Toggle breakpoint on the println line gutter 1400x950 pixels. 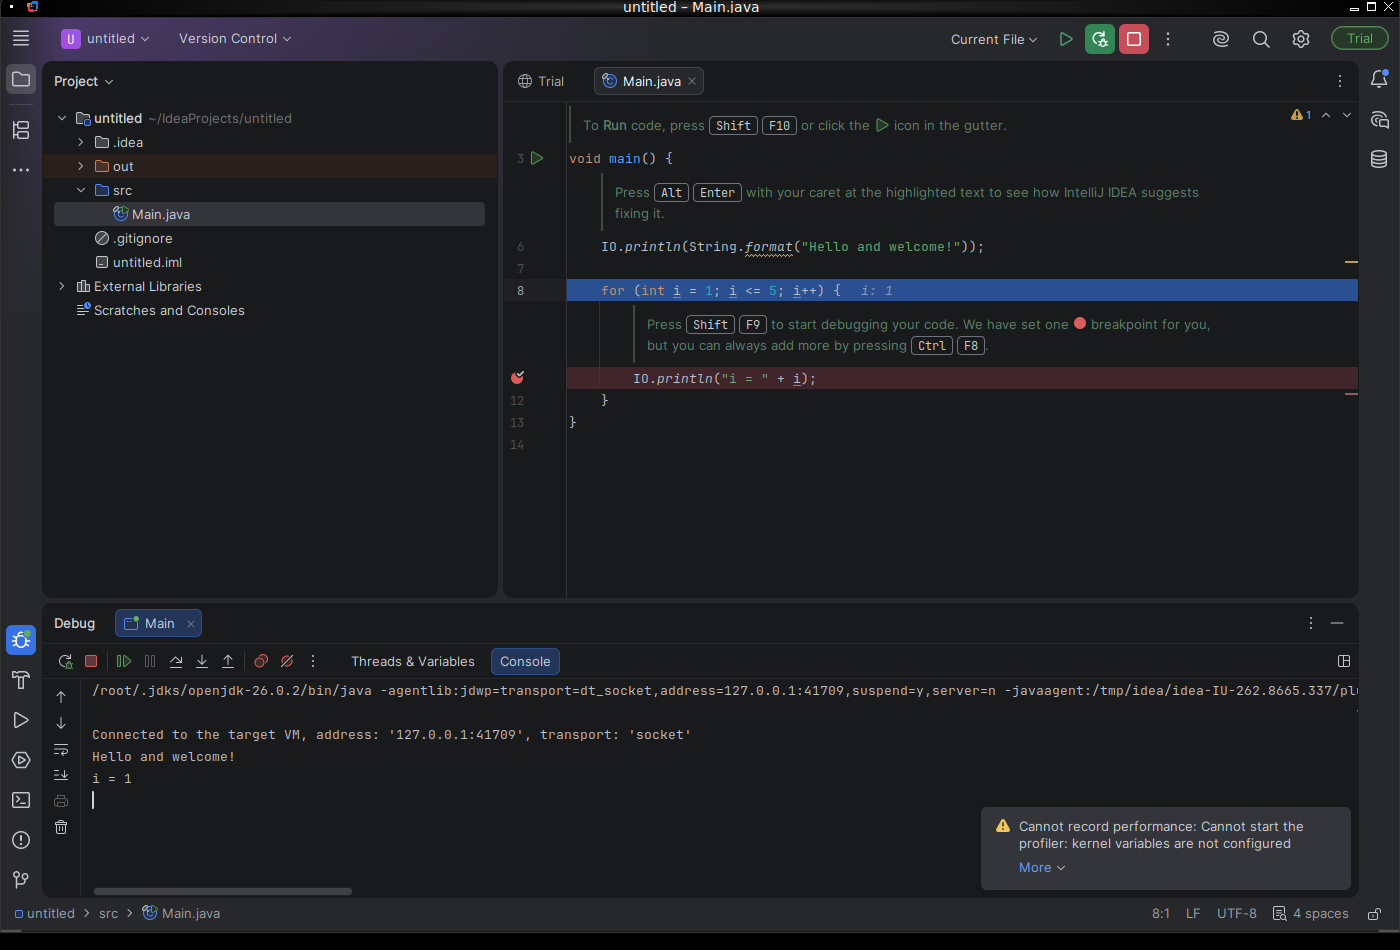[x=517, y=378]
